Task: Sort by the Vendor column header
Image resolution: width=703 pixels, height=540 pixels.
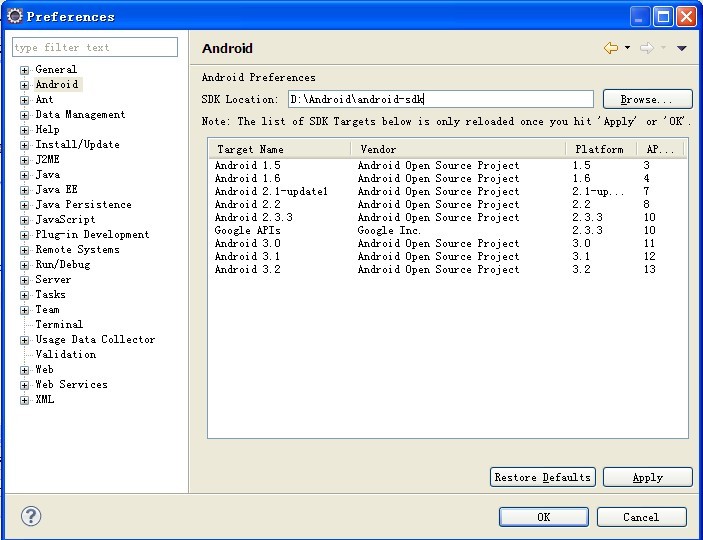Action: pyautogui.click(x=458, y=149)
